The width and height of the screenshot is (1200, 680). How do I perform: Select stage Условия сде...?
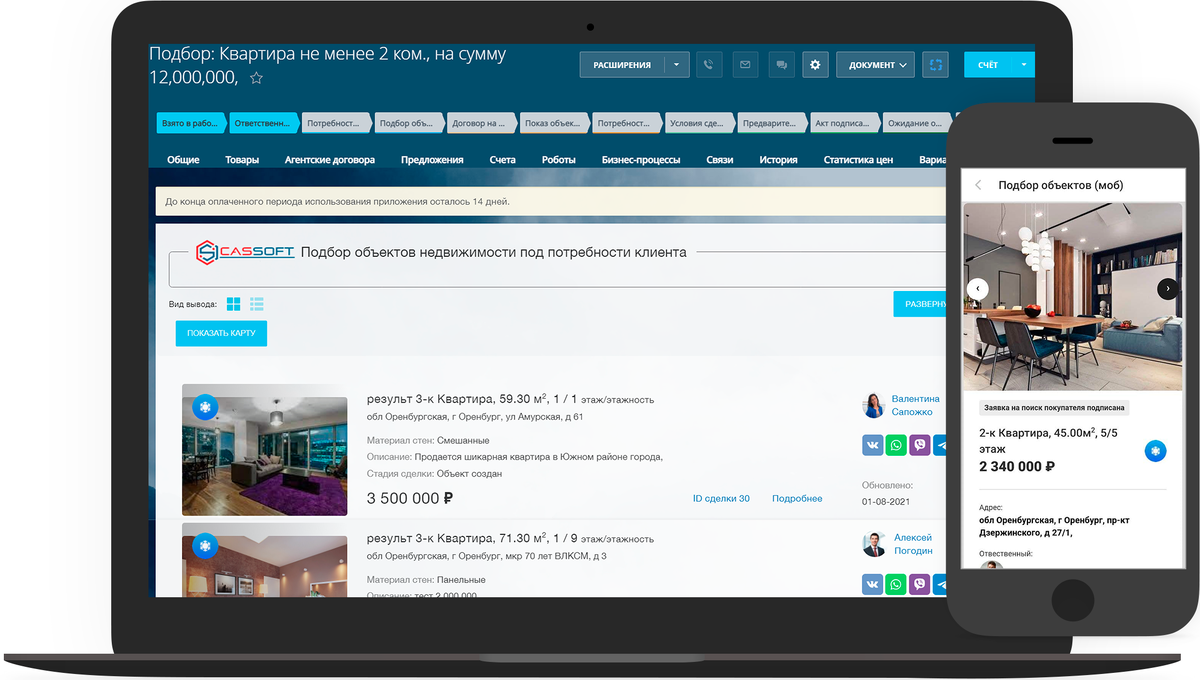[700, 123]
